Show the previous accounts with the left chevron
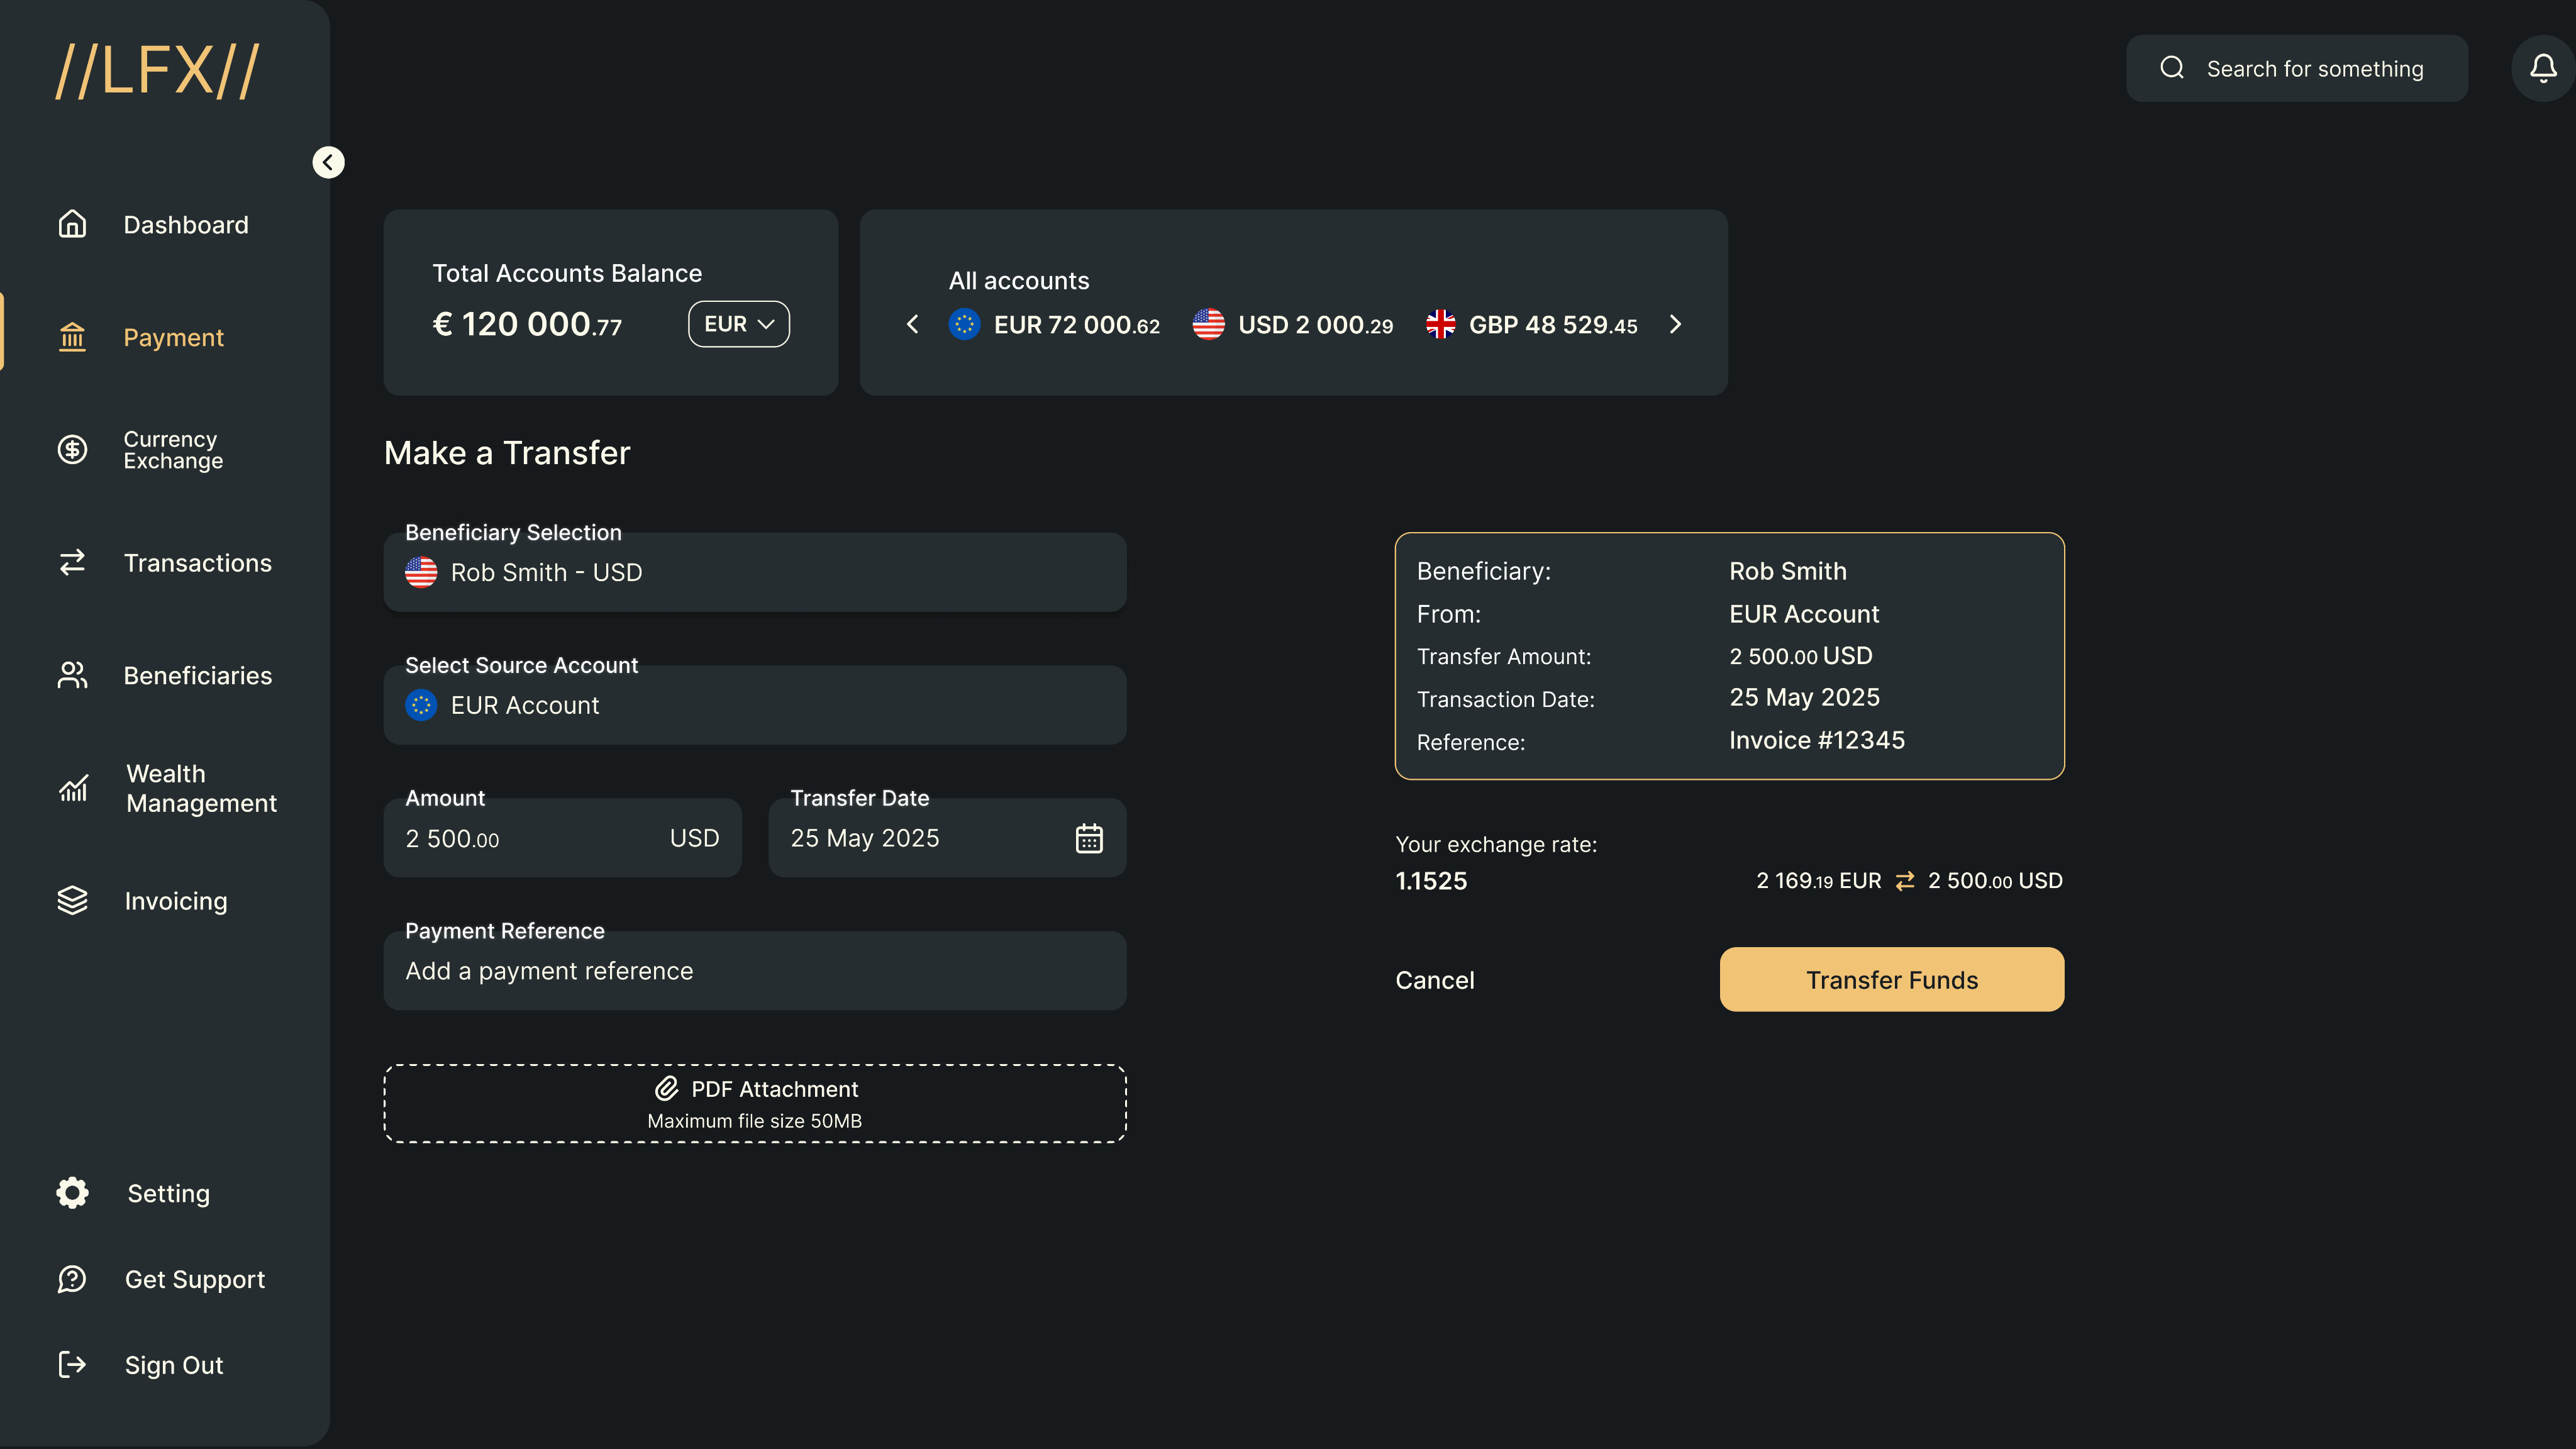 (x=912, y=324)
